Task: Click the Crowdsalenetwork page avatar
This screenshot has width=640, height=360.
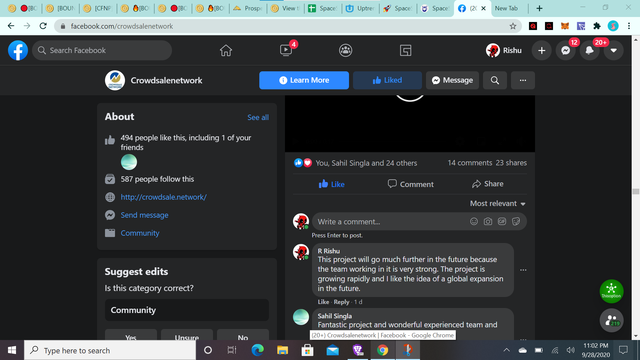Action: [x=115, y=80]
